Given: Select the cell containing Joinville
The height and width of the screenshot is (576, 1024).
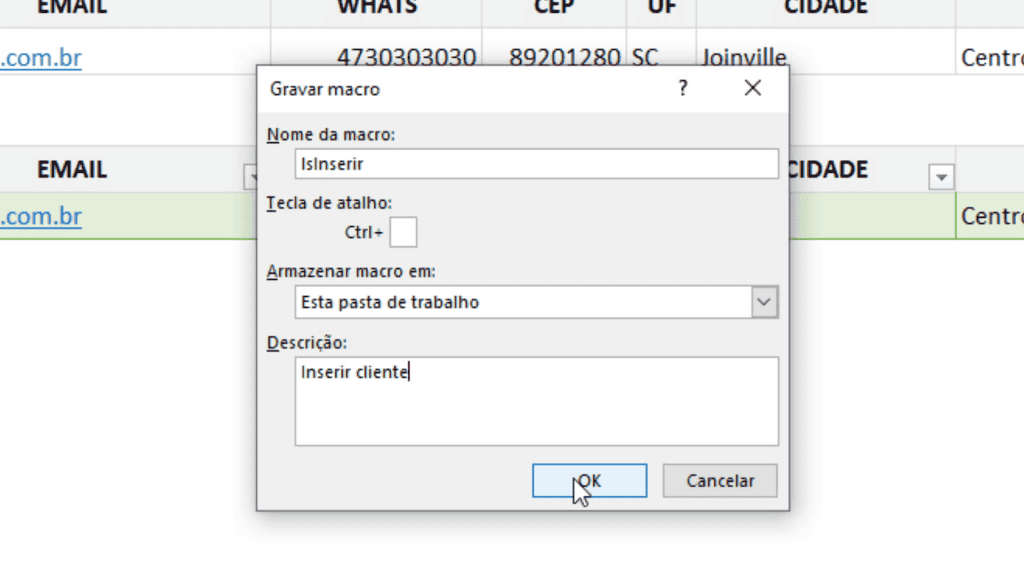Looking at the screenshot, I should [x=744, y=57].
